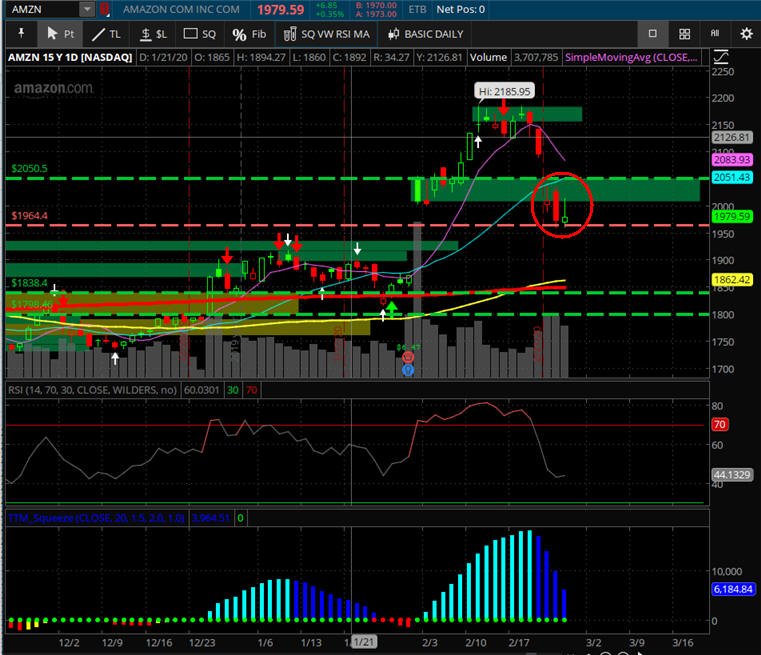Click the ETB label in the header
The height and width of the screenshot is (655, 761).
pyautogui.click(x=417, y=9)
